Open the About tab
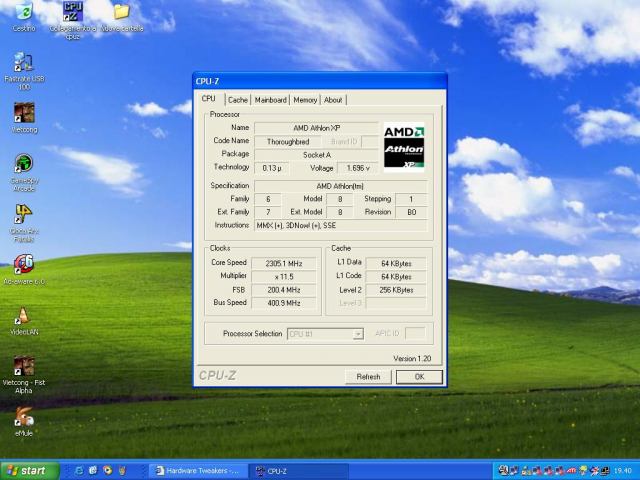The width and height of the screenshot is (640, 480). [333, 100]
